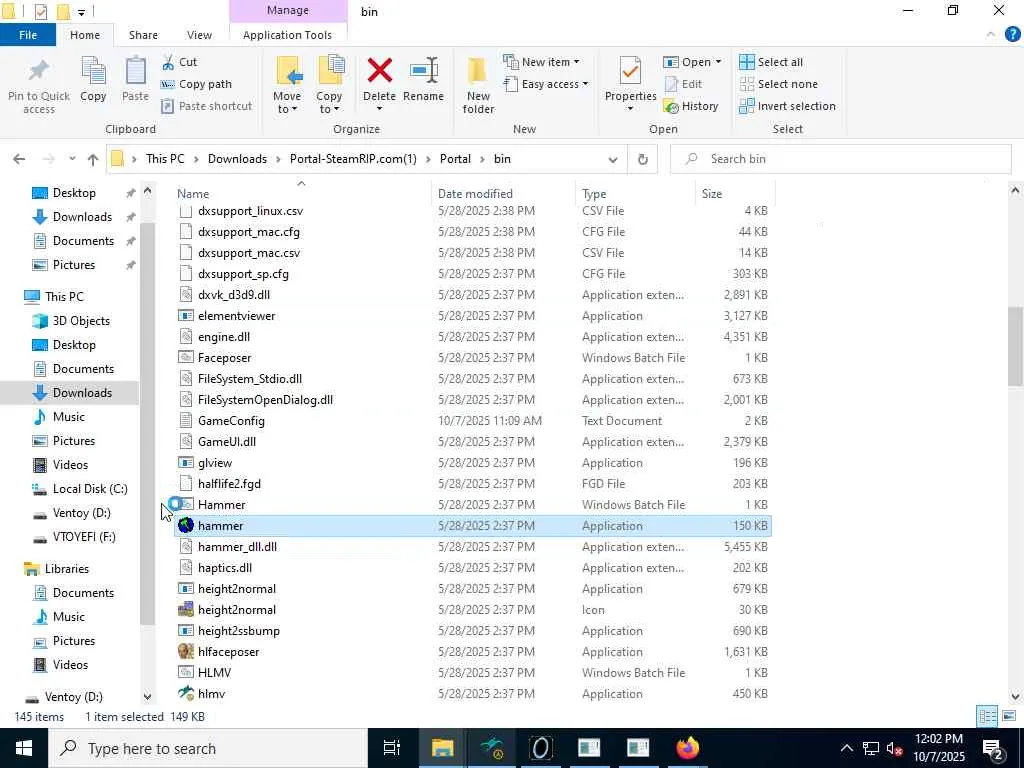Open Local Disk (C:) in sidebar
The image size is (1024, 768).
pos(80,488)
